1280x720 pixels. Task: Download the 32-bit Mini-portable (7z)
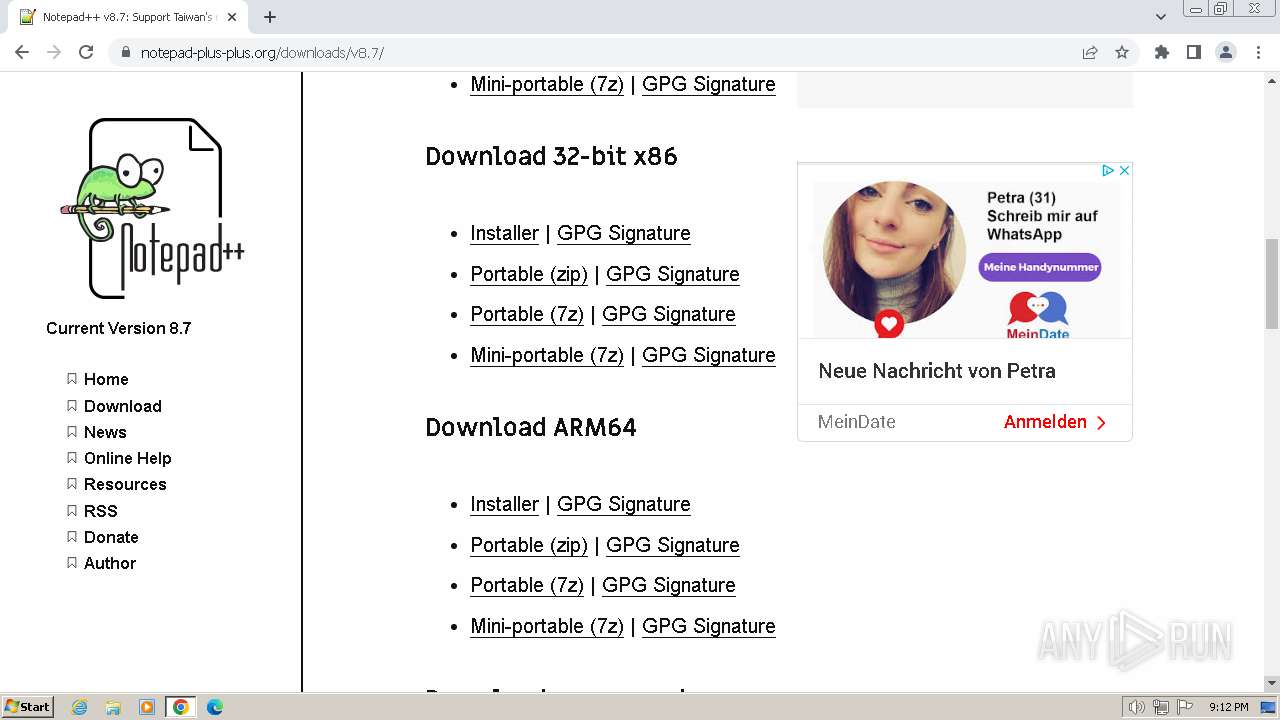[x=547, y=355]
